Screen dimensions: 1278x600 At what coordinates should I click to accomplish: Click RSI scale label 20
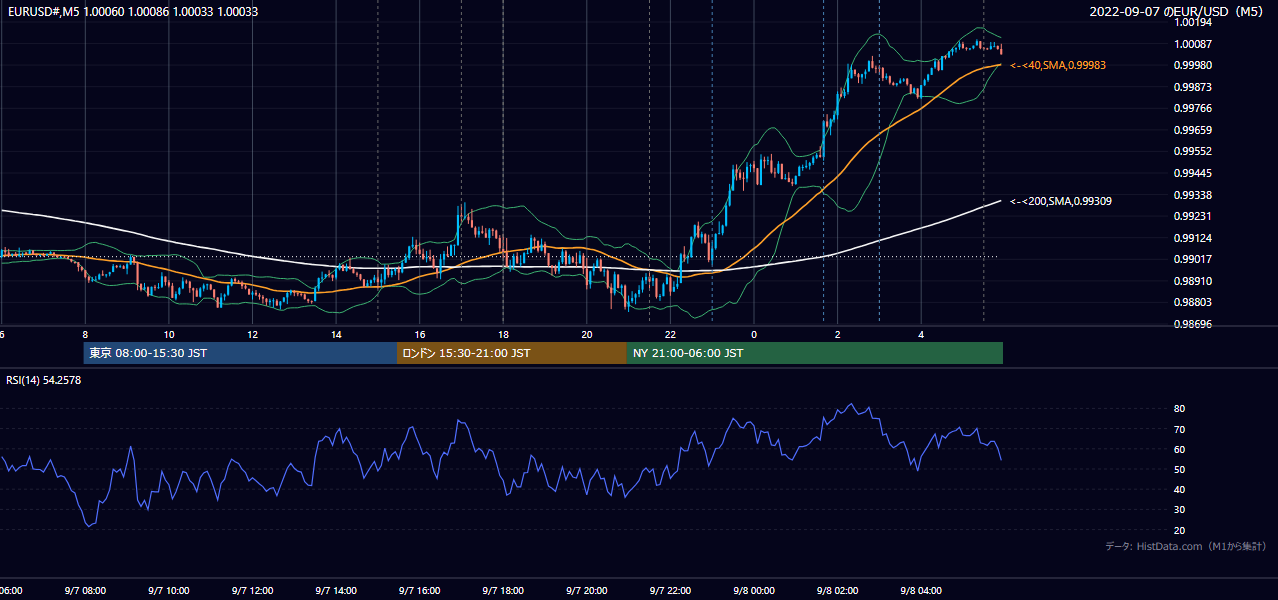tap(1179, 530)
